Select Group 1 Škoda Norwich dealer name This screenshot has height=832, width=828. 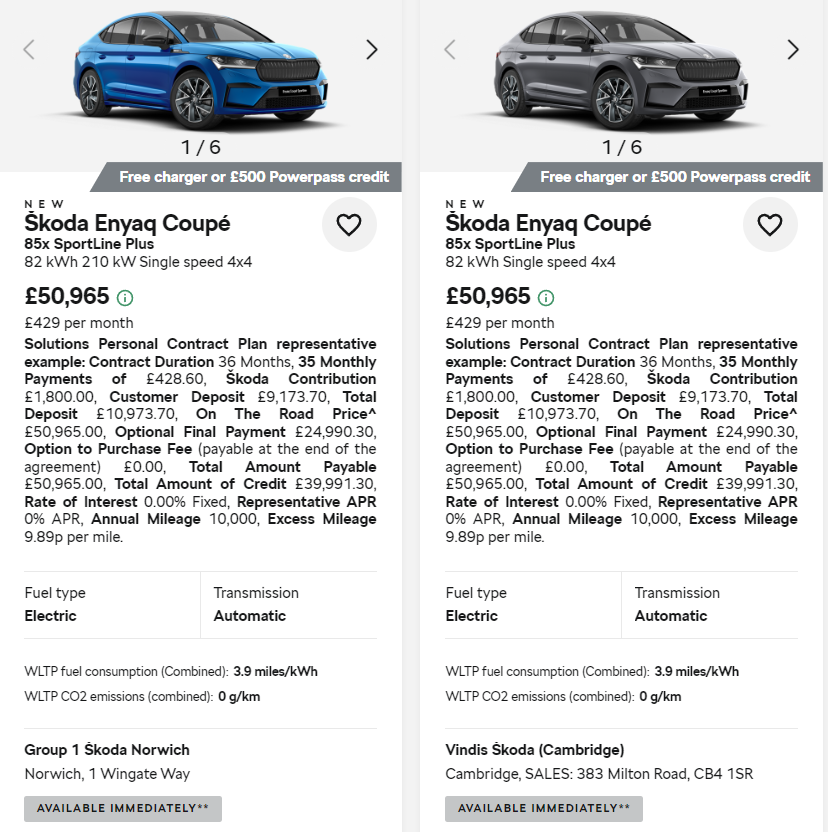[107, 750]
